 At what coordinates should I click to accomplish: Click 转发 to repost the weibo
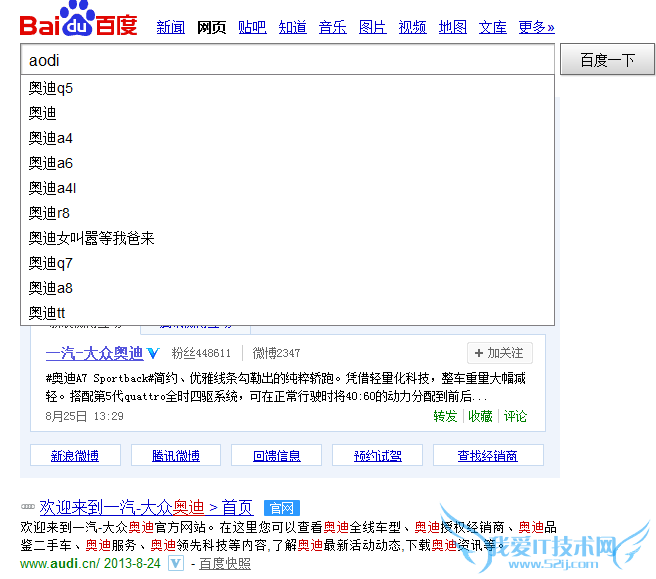click(x=445, y=416)
